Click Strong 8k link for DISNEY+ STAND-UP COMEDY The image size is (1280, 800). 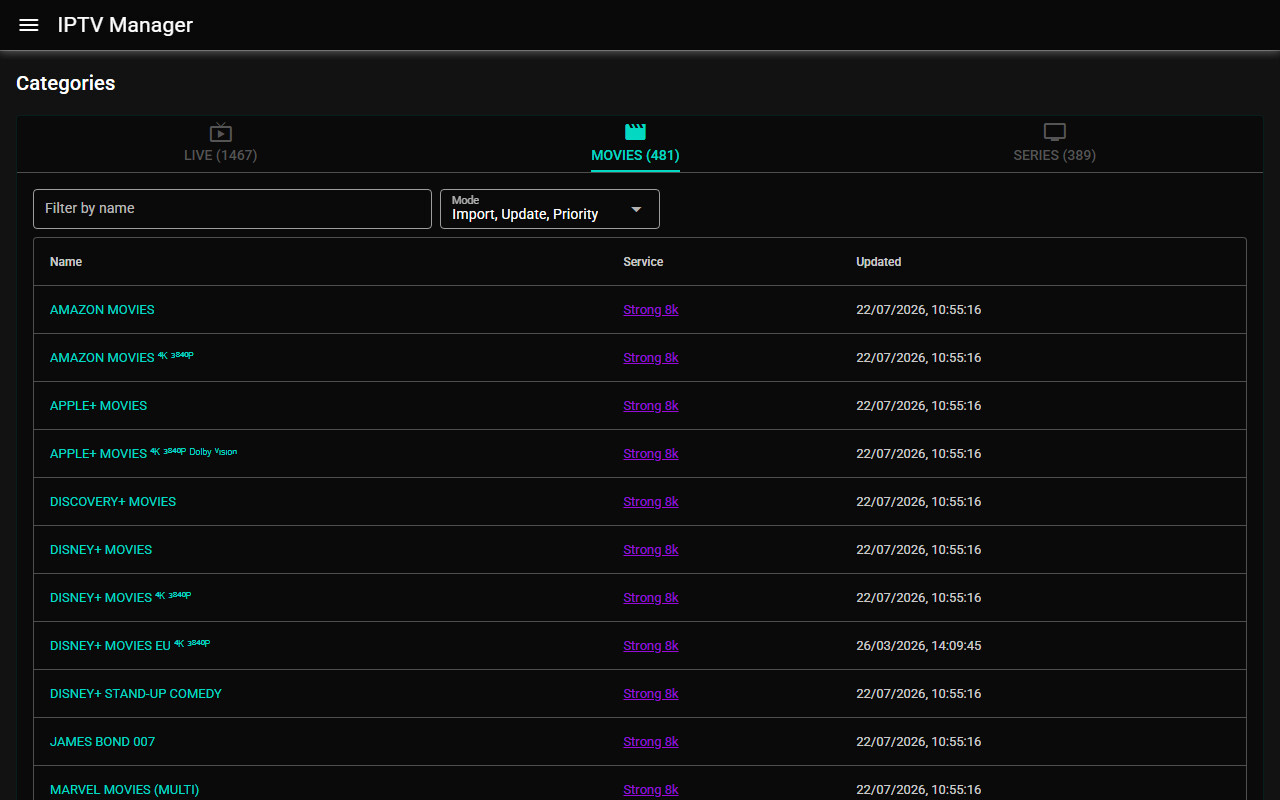pos(651,694)
